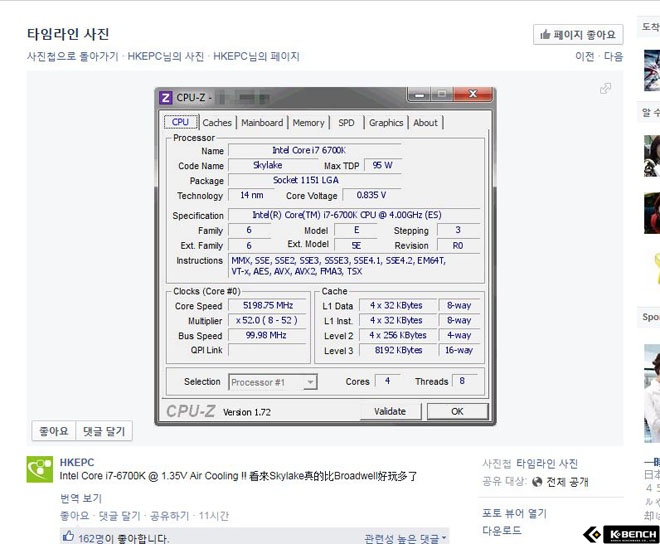Click the Specification field text
Viewport: 660px width, 544px height.
click(354, 215)
